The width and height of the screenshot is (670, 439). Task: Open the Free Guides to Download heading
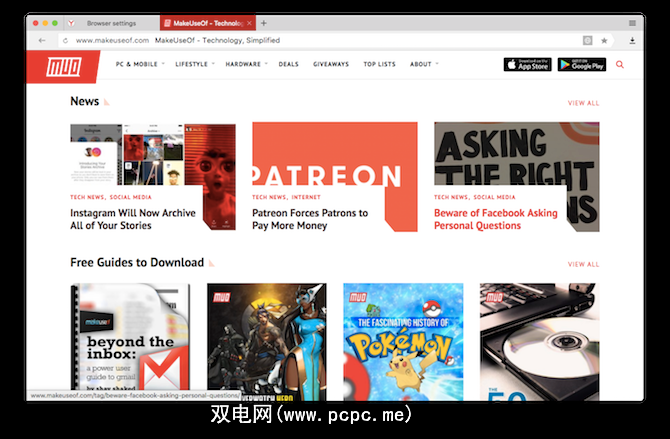coord(137,262)
